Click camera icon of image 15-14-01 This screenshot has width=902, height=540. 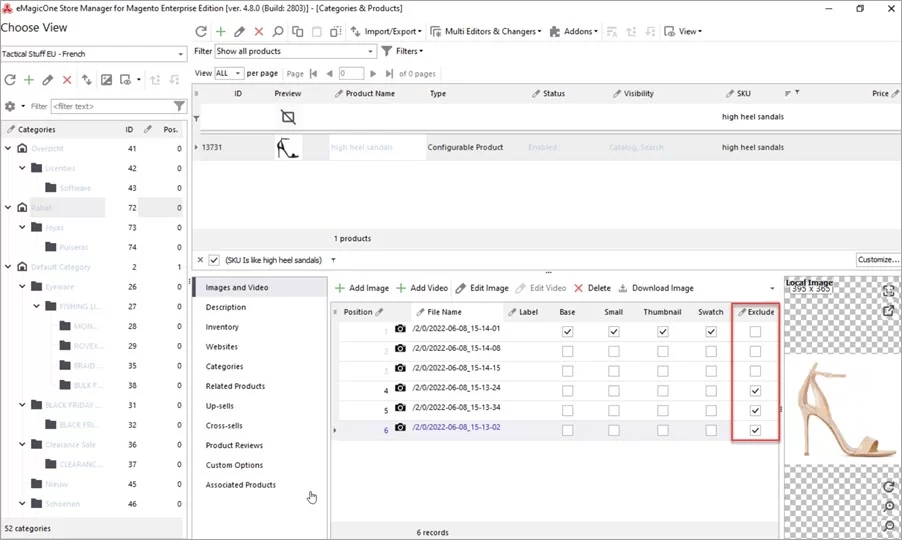coord(400,329)
